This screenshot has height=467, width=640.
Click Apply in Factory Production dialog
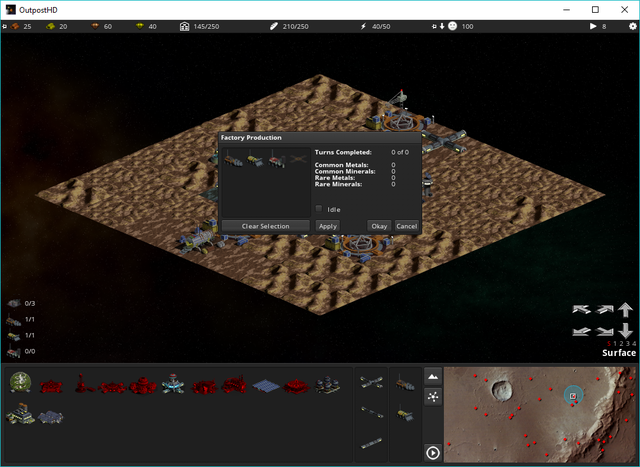328,226
